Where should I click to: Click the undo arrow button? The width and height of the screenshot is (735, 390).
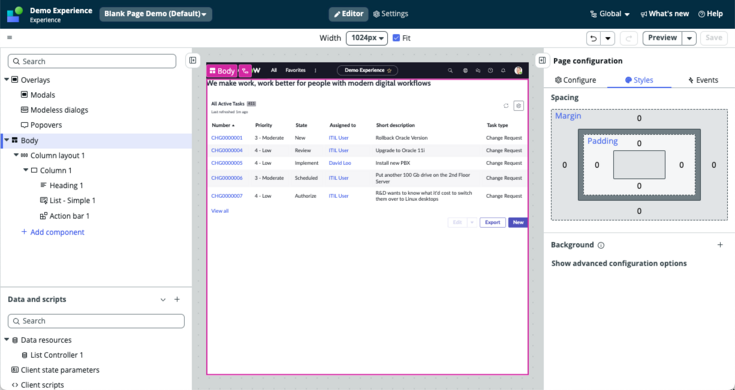(x=593, y=38)
